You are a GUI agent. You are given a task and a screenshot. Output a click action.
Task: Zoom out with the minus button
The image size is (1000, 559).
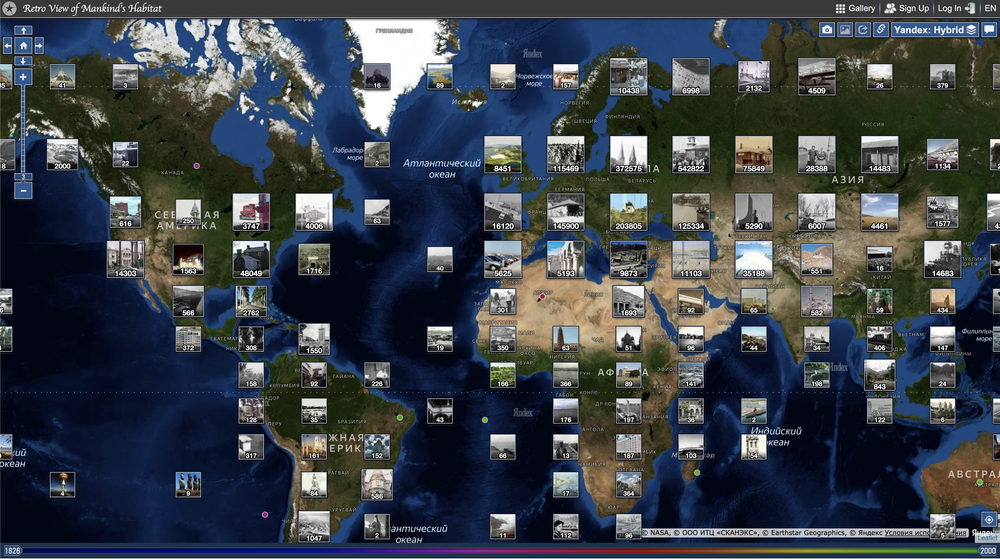23,190
